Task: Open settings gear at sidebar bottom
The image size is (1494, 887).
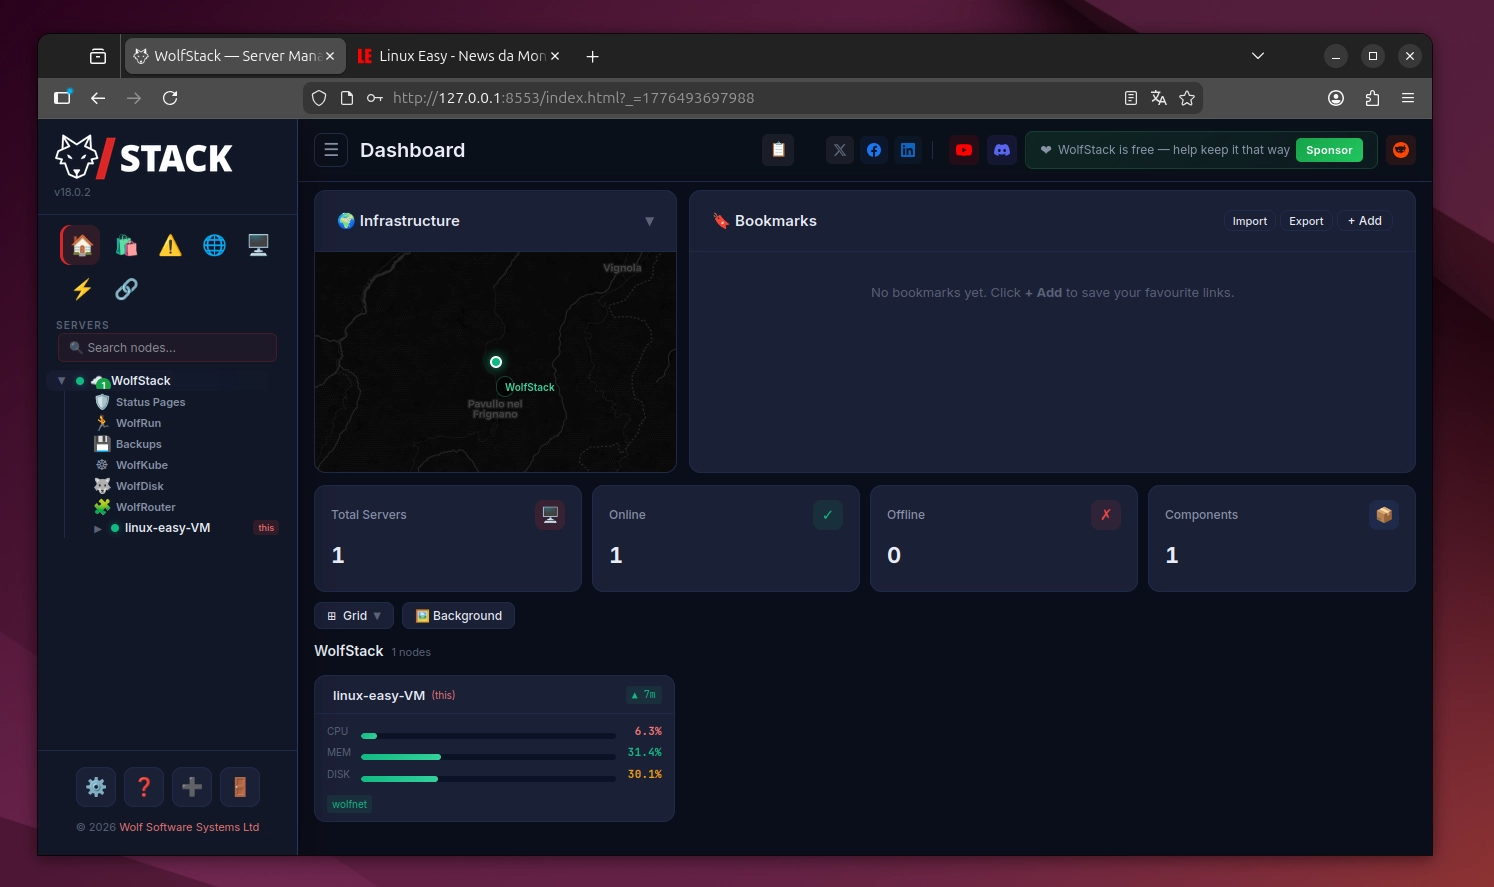Action: 96,787
